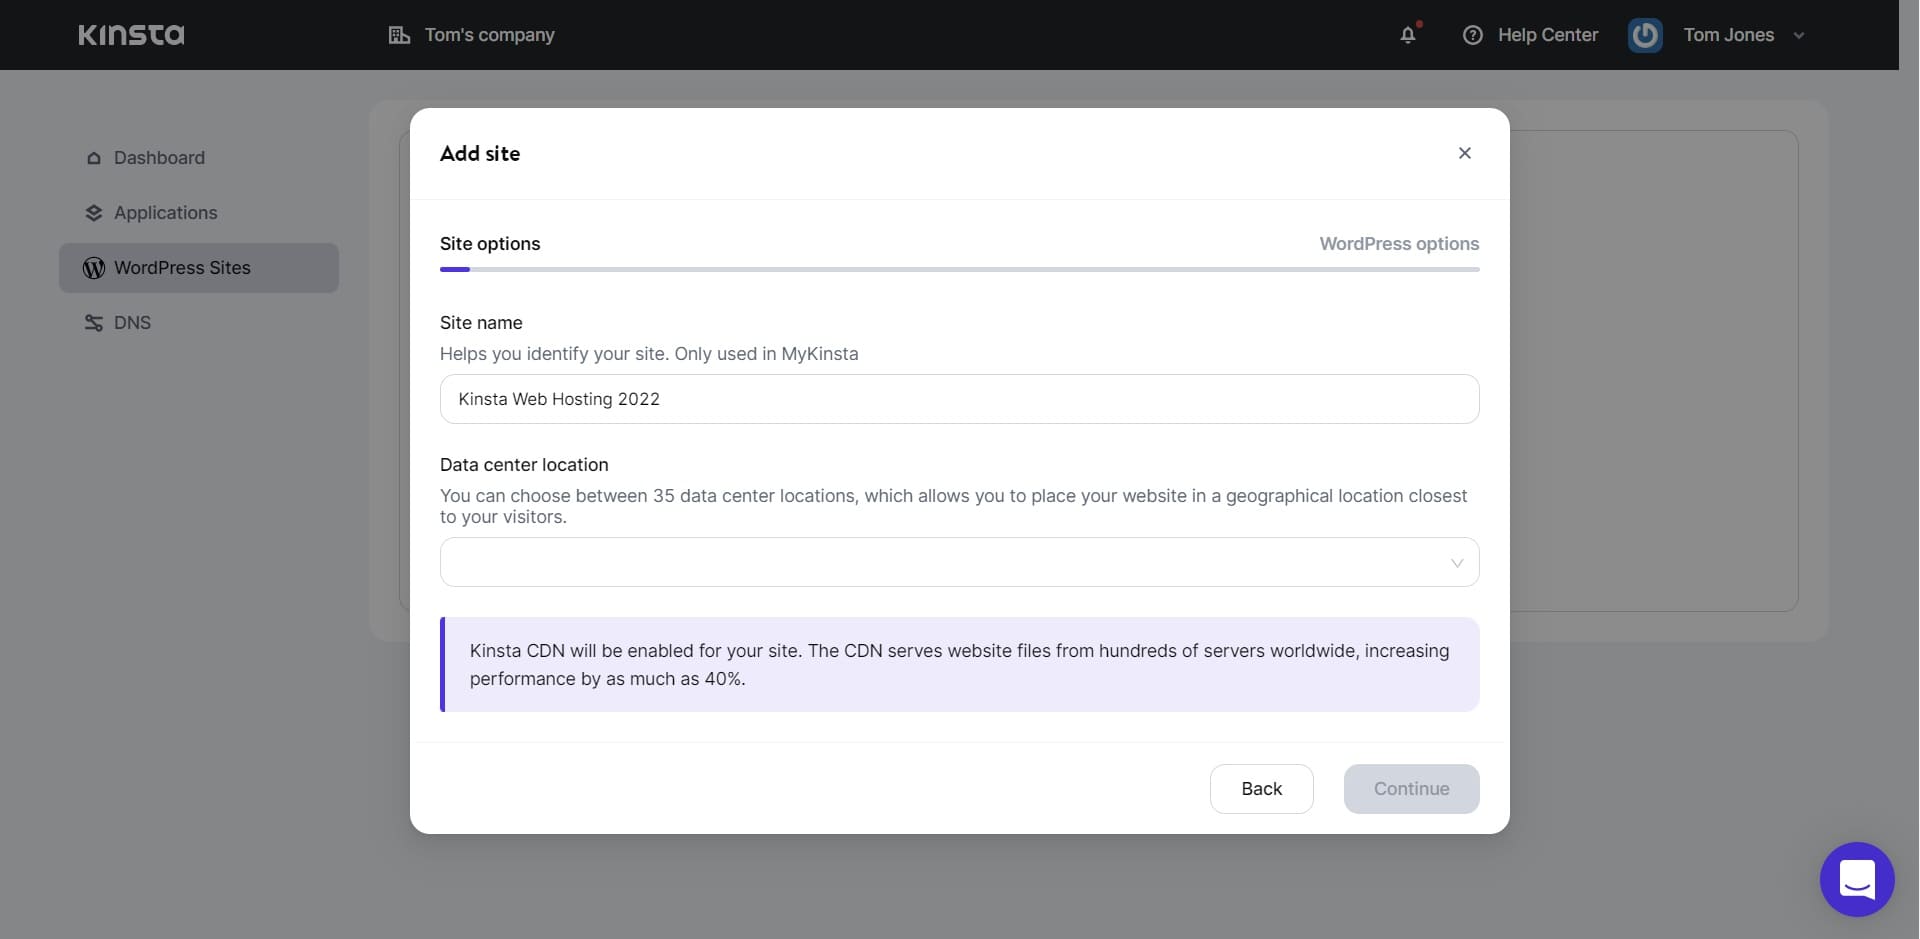Click the Kinsta CDN info notice

(960, 665)
